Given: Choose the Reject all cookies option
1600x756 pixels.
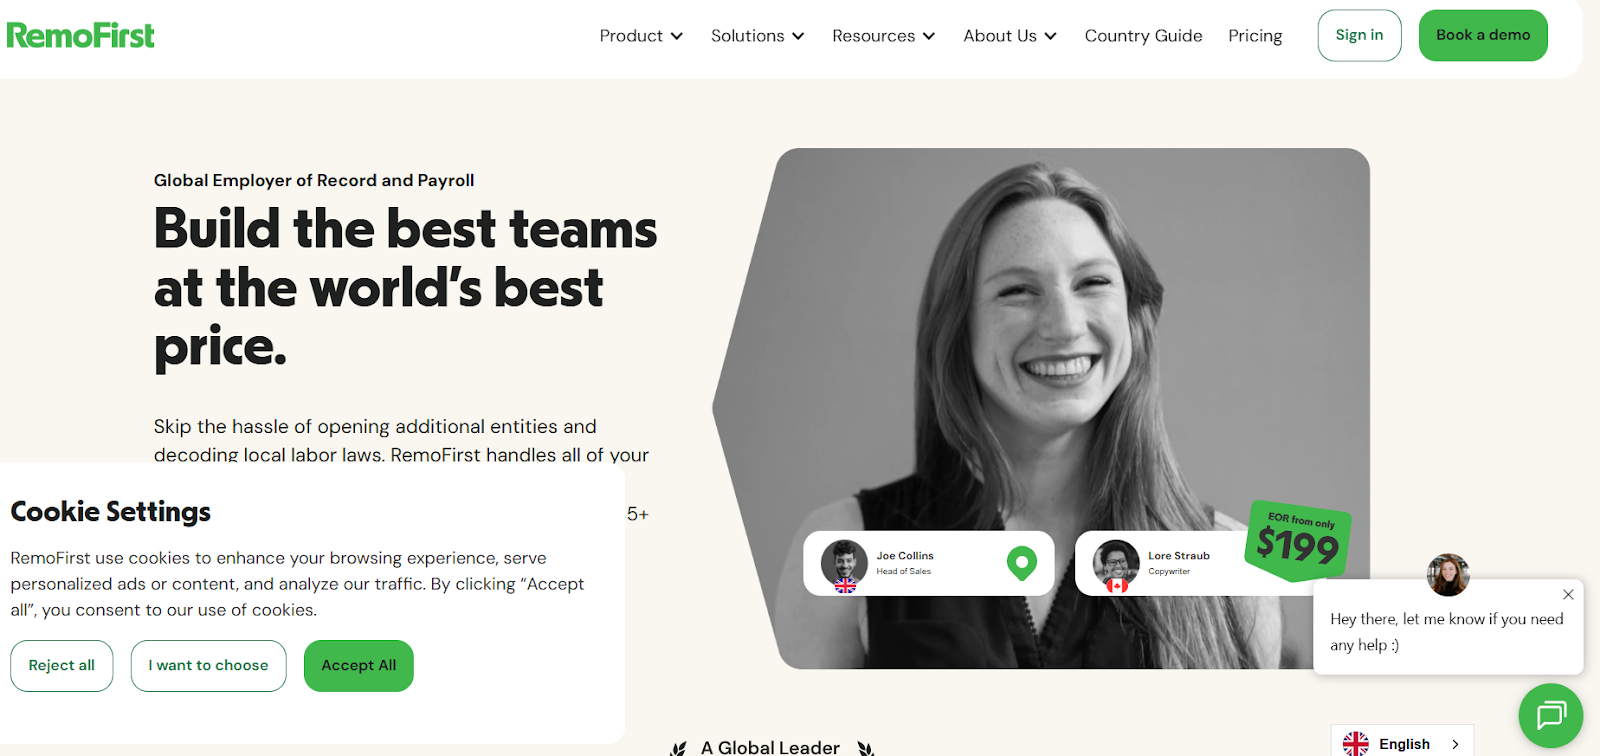Looking at the screenshot, I should click(62, 665).
